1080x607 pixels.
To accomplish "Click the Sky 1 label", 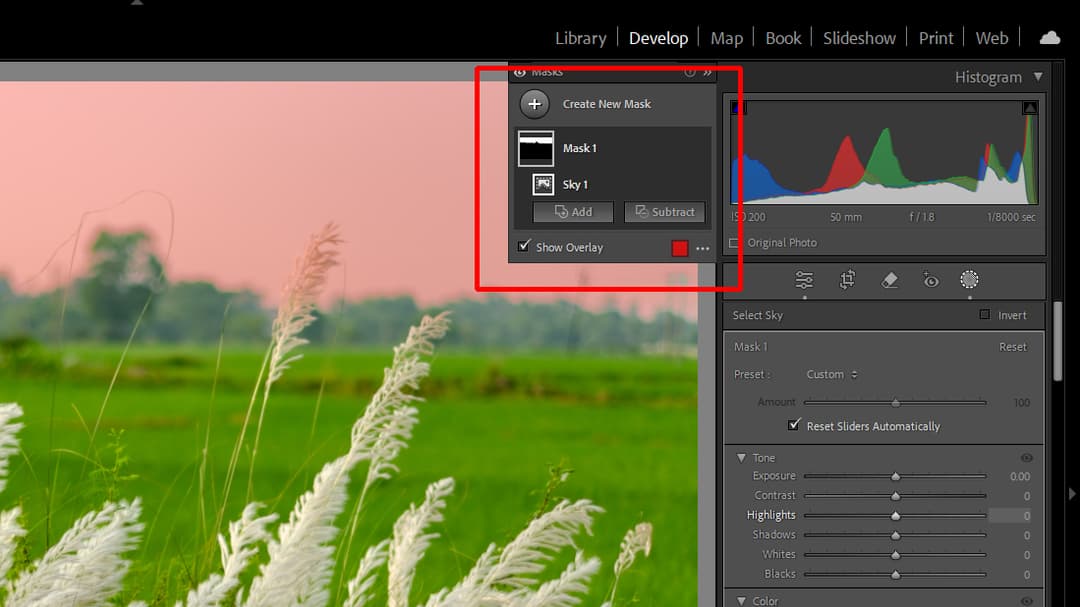I will (x=574, y=185).
